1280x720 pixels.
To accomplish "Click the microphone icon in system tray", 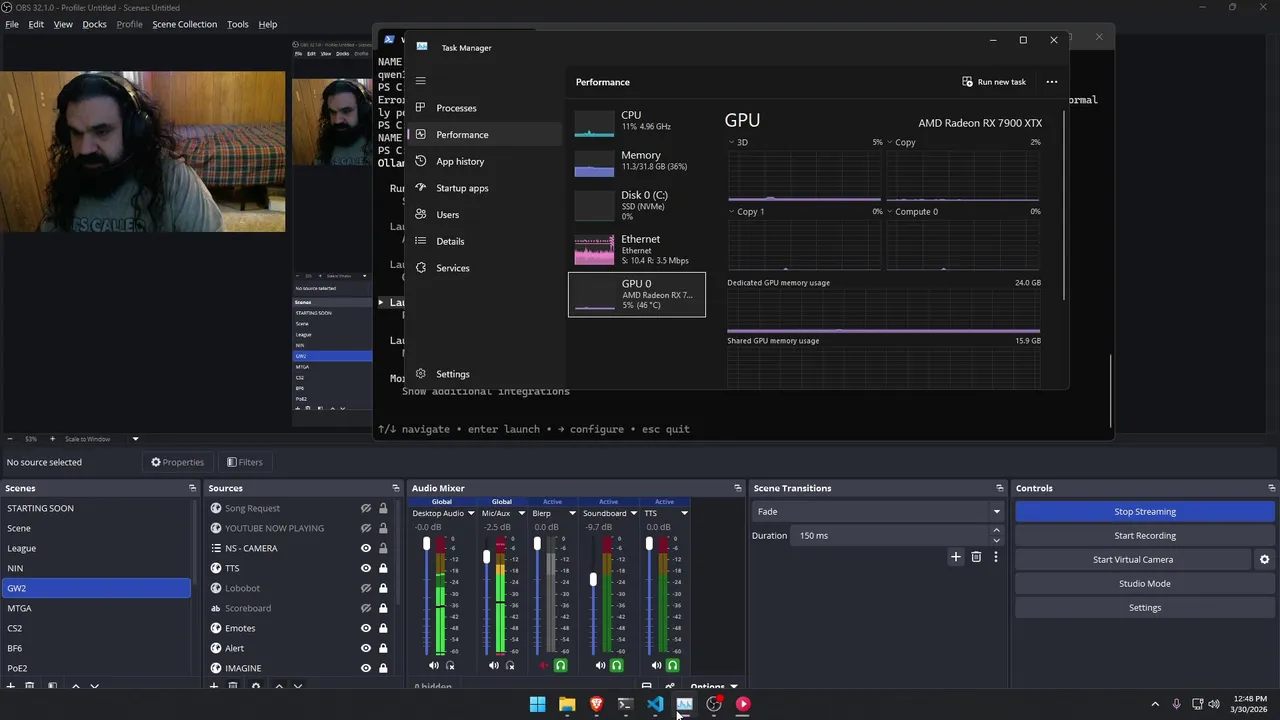I will [x=1176, y=704].
